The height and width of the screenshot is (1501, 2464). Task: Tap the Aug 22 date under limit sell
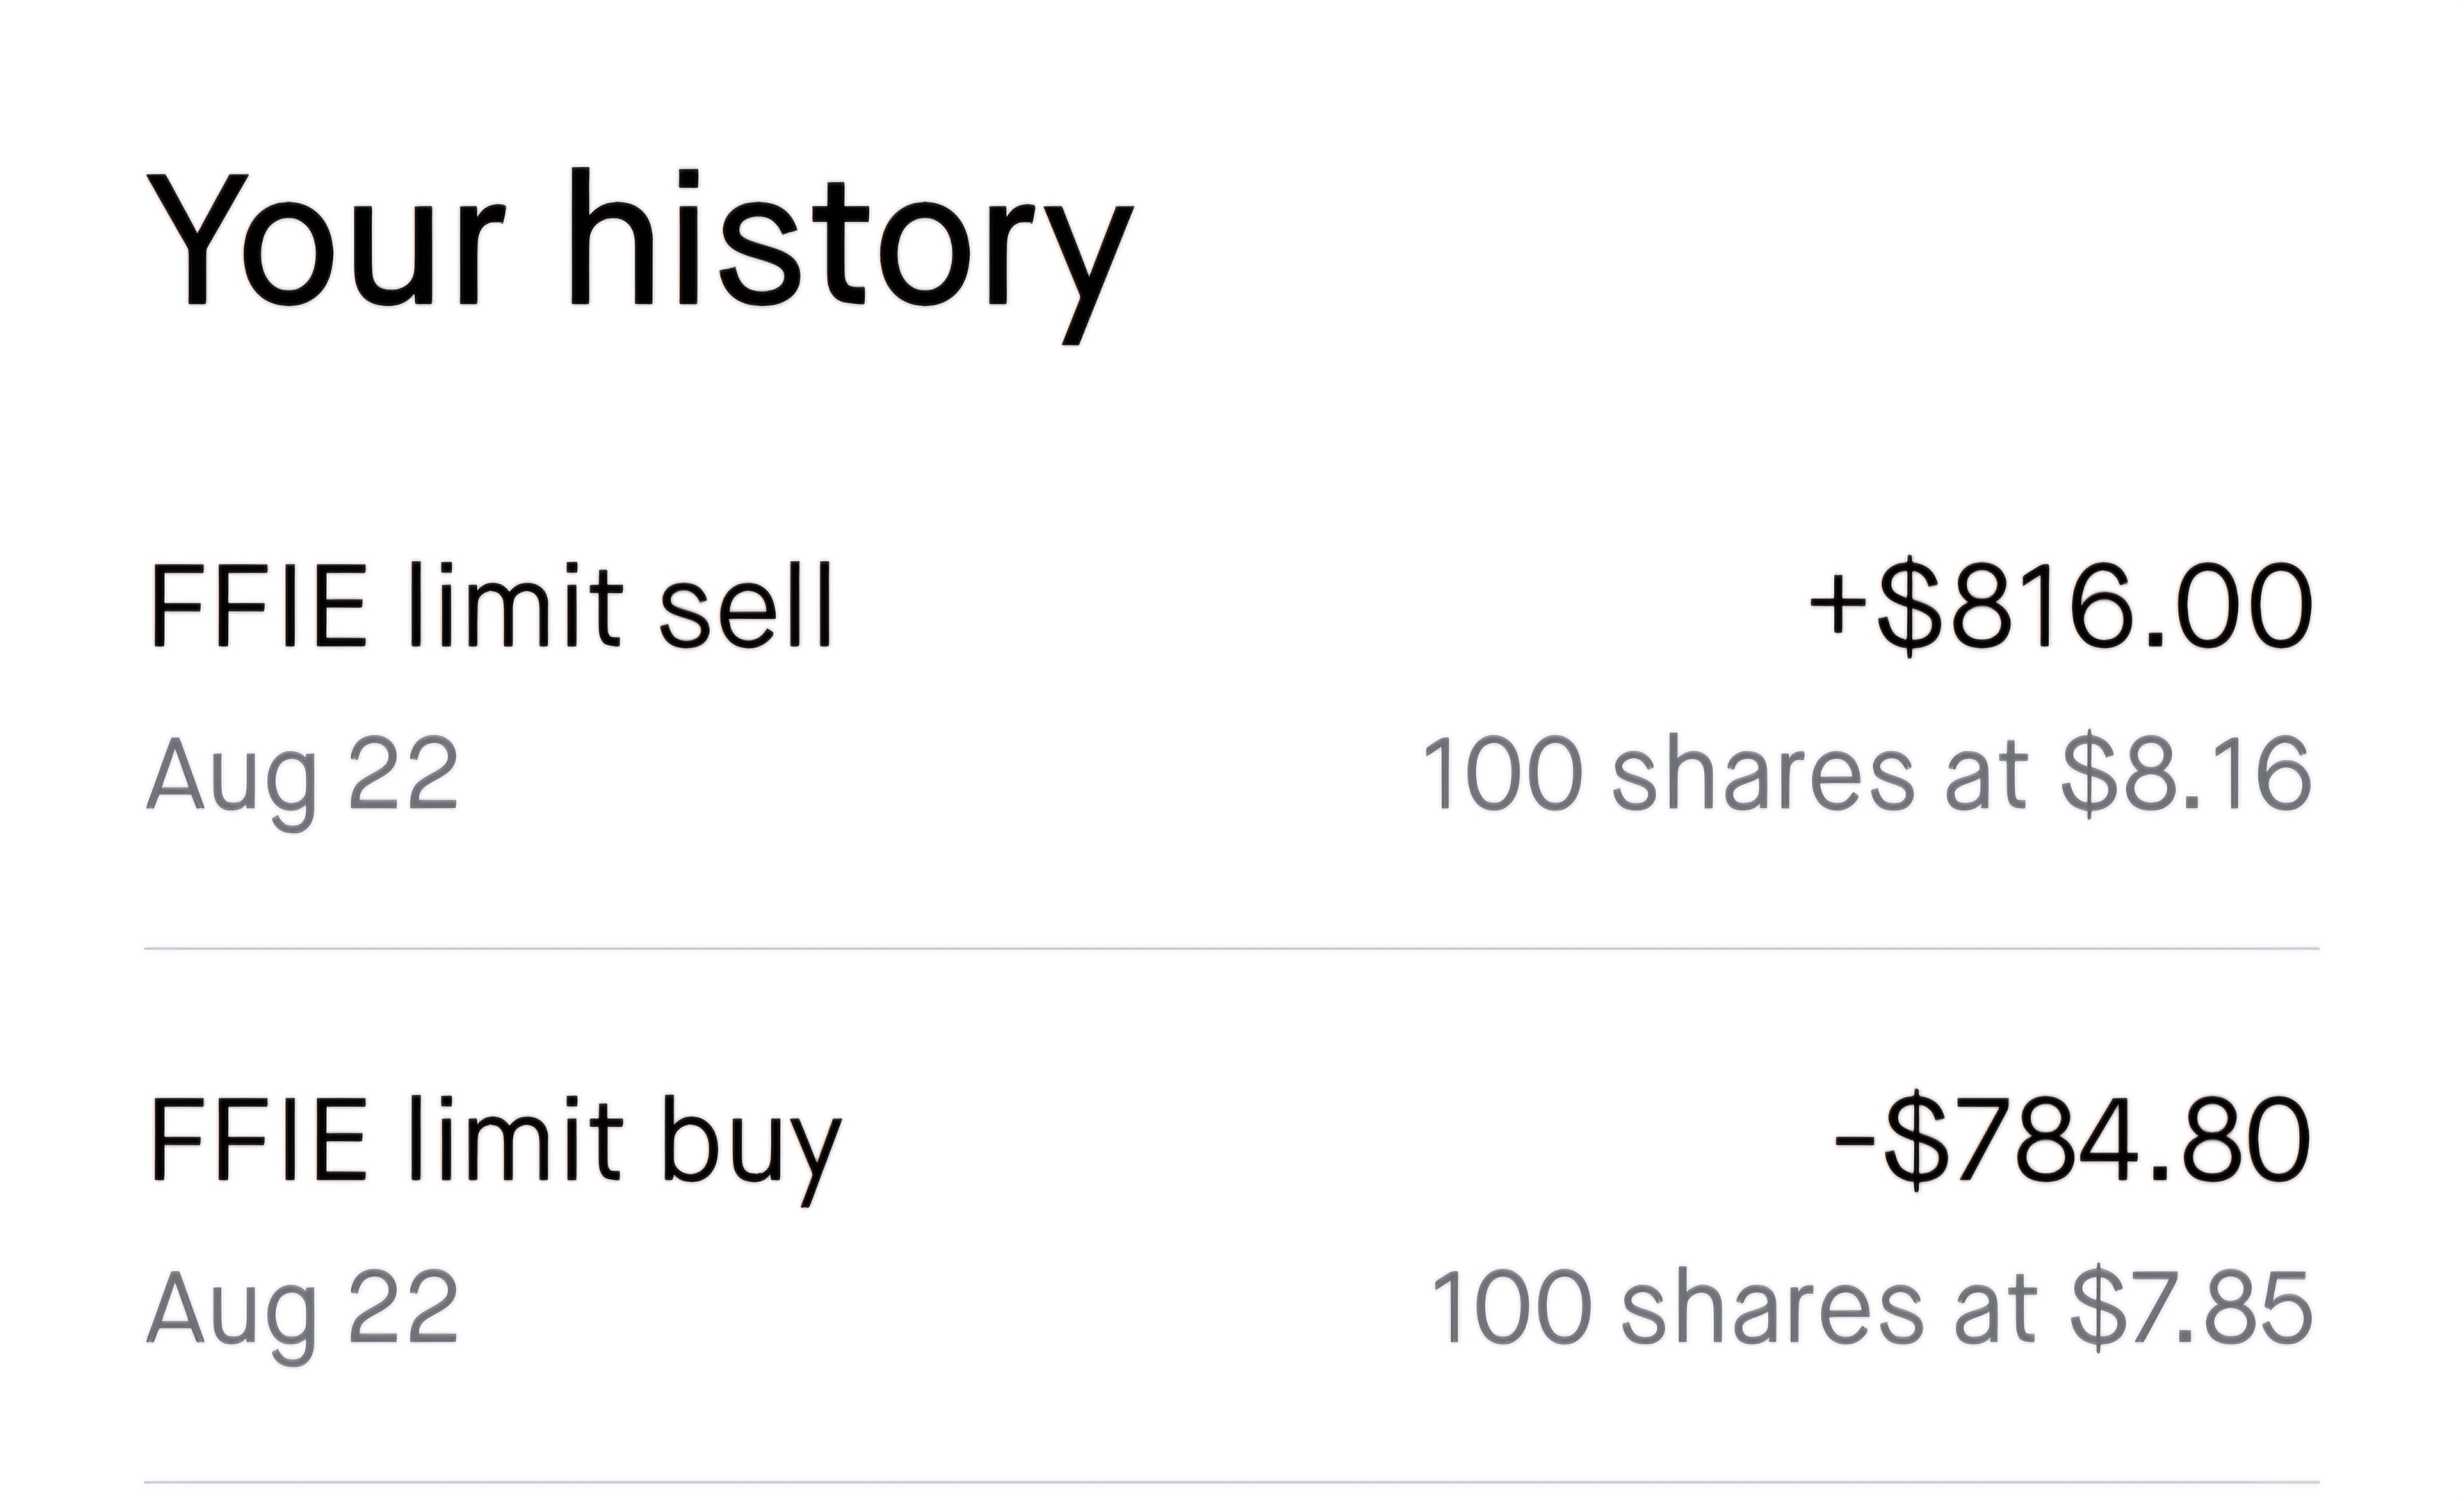(x=302, y=776)
